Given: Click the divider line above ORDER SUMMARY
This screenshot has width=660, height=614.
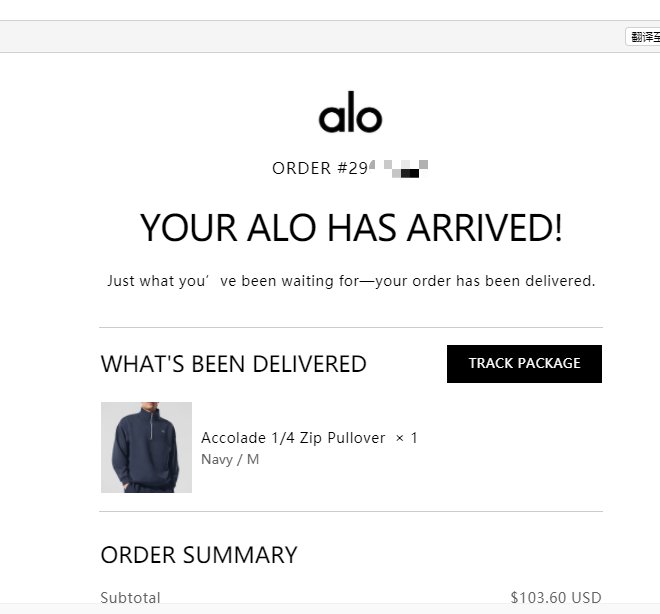Looking at the screenshot, I should (351, 511).
